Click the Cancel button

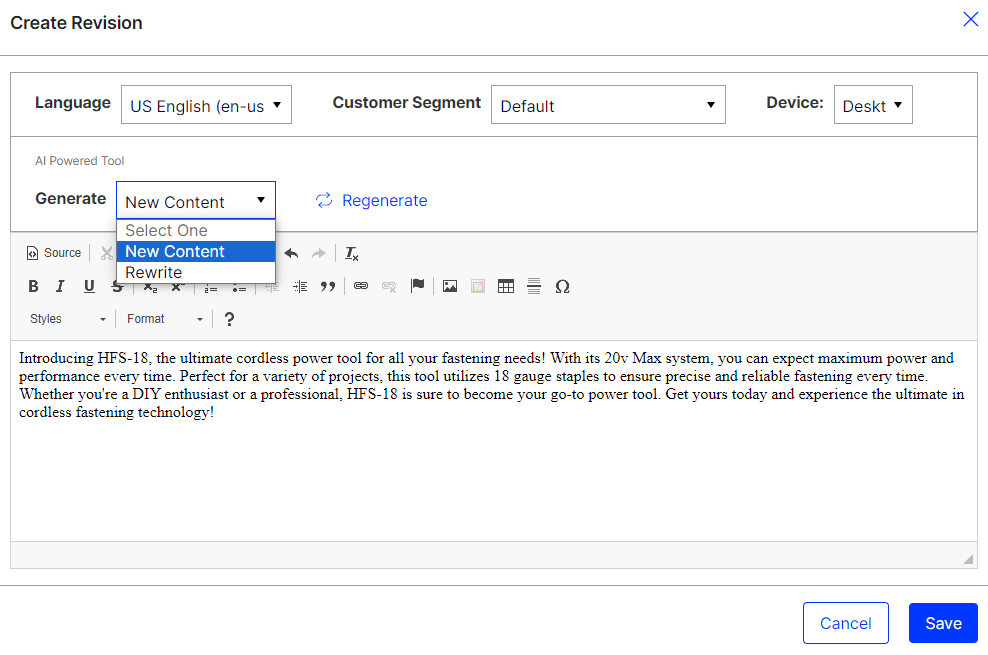[846, 623]
